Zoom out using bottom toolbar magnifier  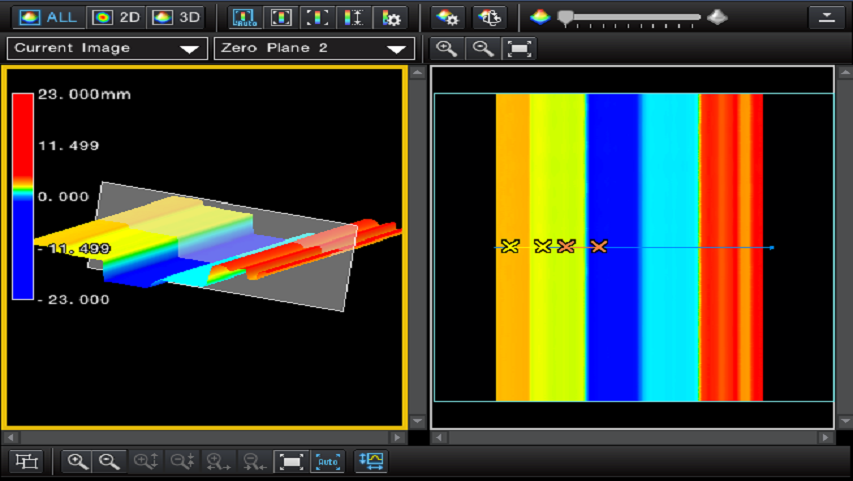pyautogui.click(x=109, y=461)
